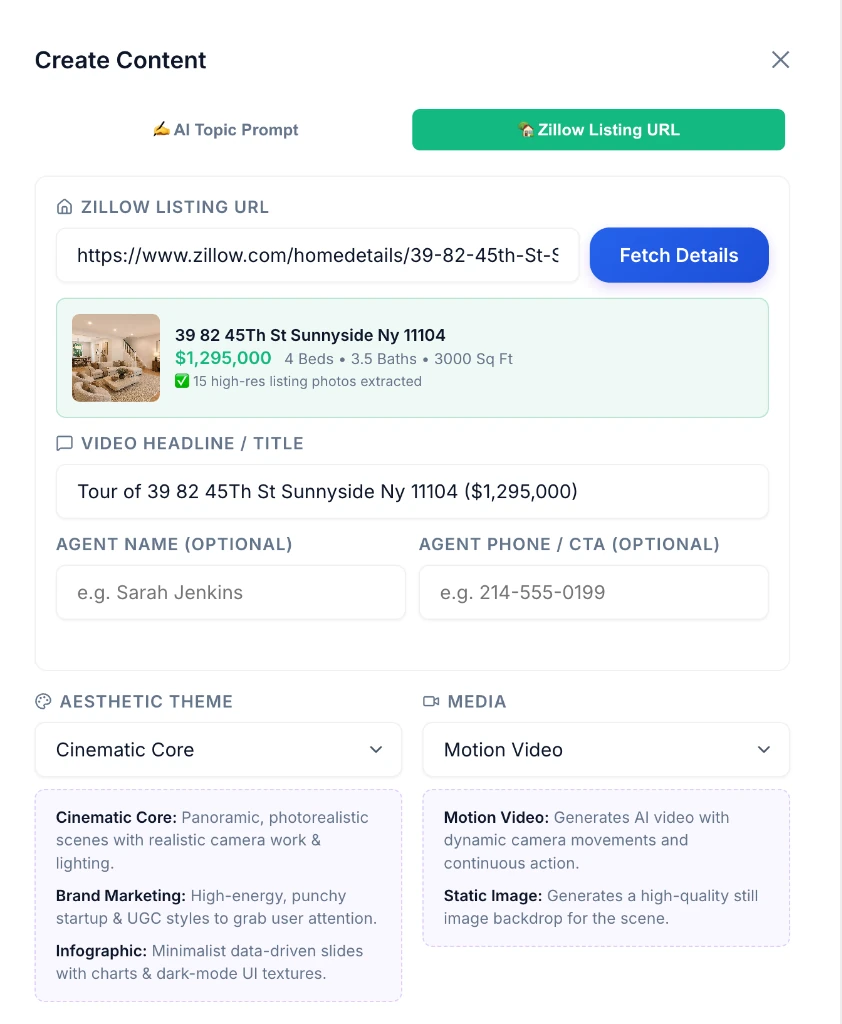Viewport: 842px width, 1024px height.
Task: Focus the Agent Name input field
Action: pos(231,592)
